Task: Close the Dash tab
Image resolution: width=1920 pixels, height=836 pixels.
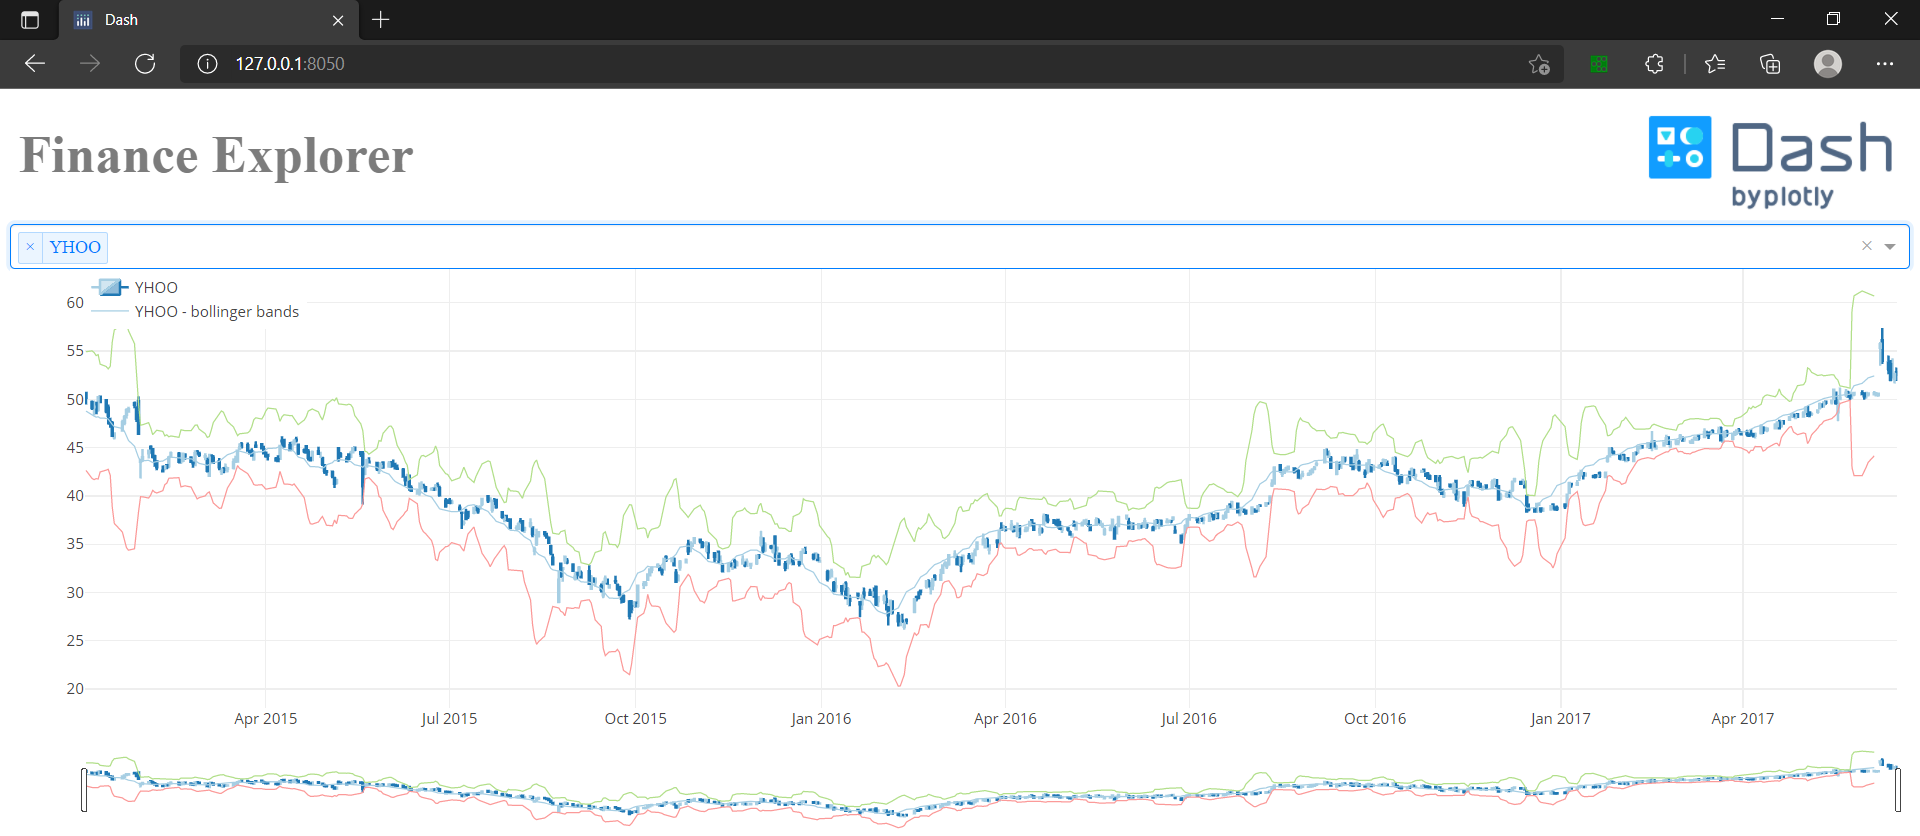Action: coord(338,20)
